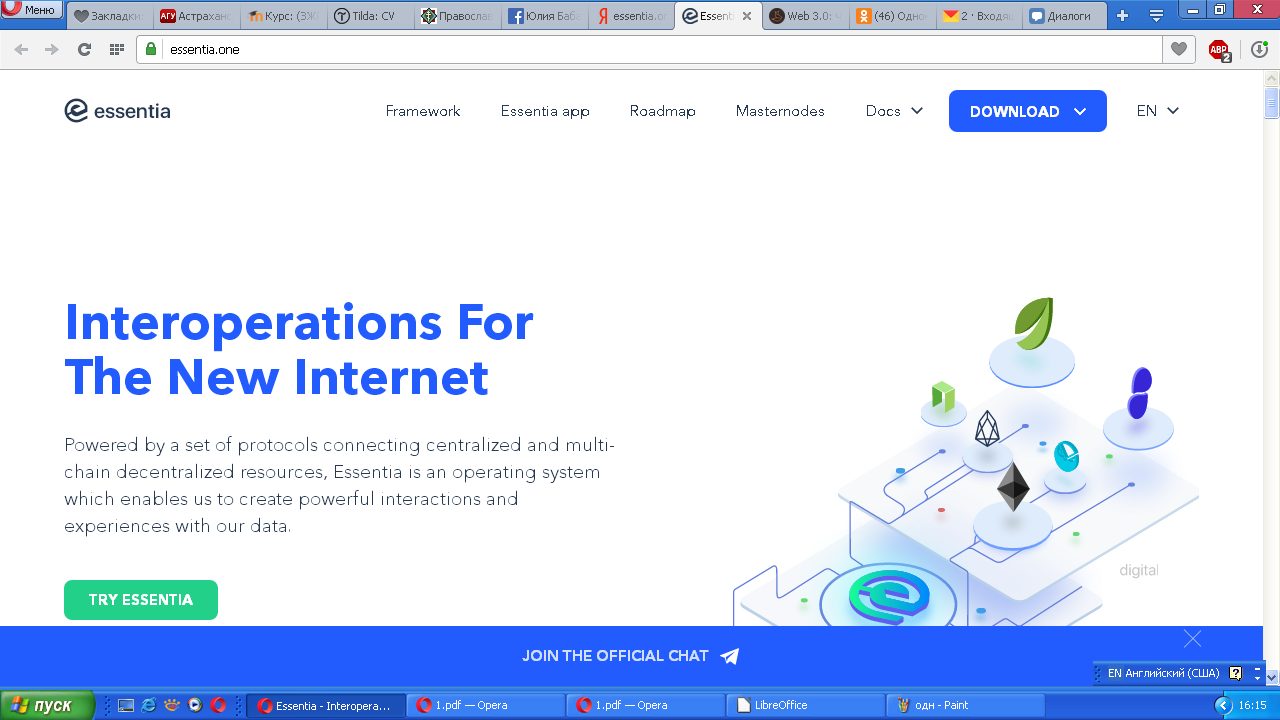Image resolution: width=1280 pixels, height=720 pixels.
Task: Click the Telegram paper plane icon
Action: [730, 656]
